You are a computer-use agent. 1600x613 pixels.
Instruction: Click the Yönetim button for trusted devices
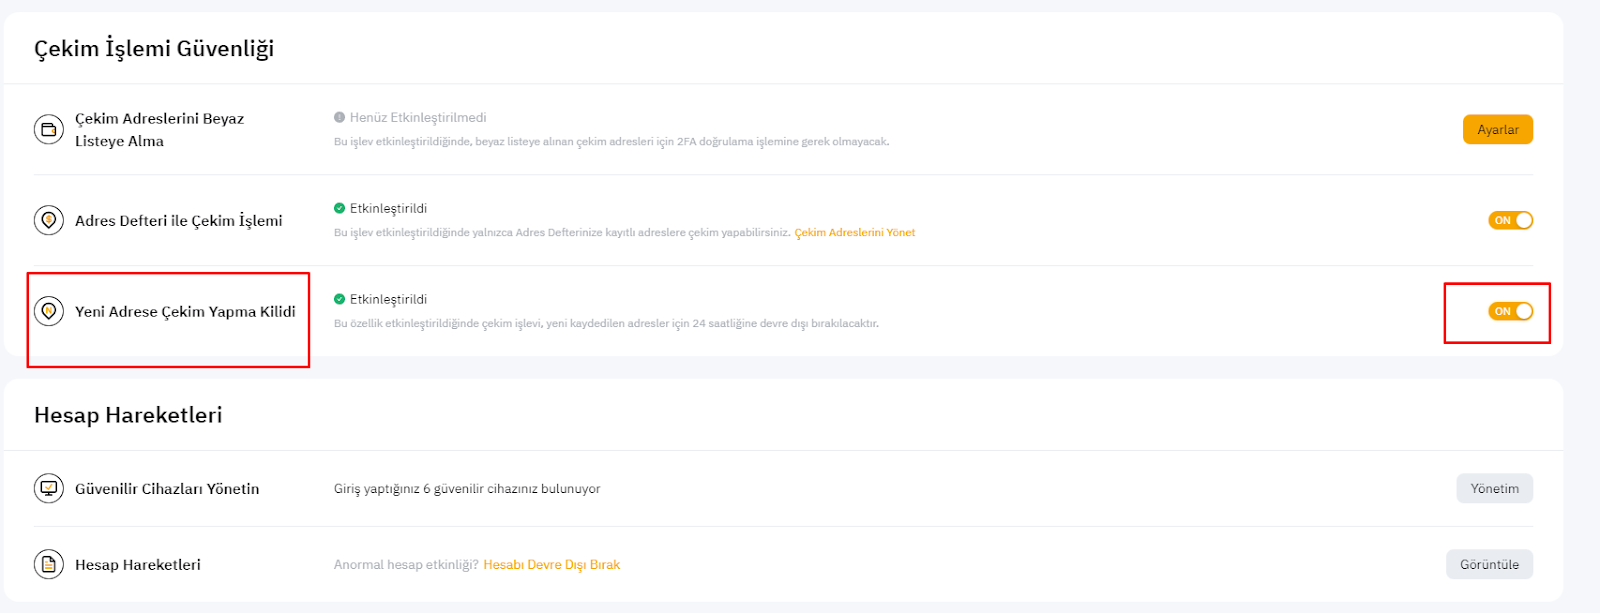click(1494, 488)
